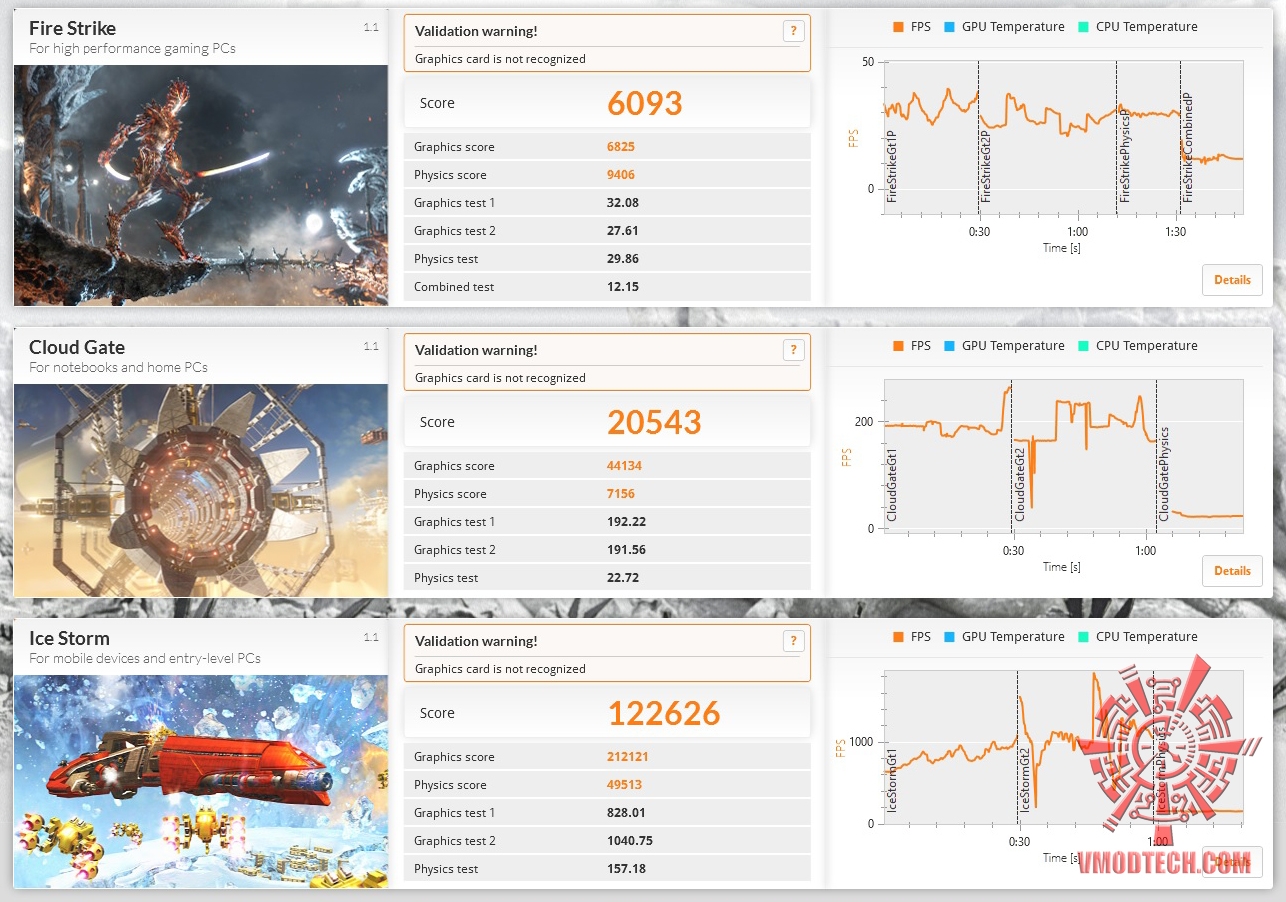Click the combined test value "12.15"
Image resolution: width=1286 pixels, height=902 pixels.
pyautogui.click(x=623, y=287)
